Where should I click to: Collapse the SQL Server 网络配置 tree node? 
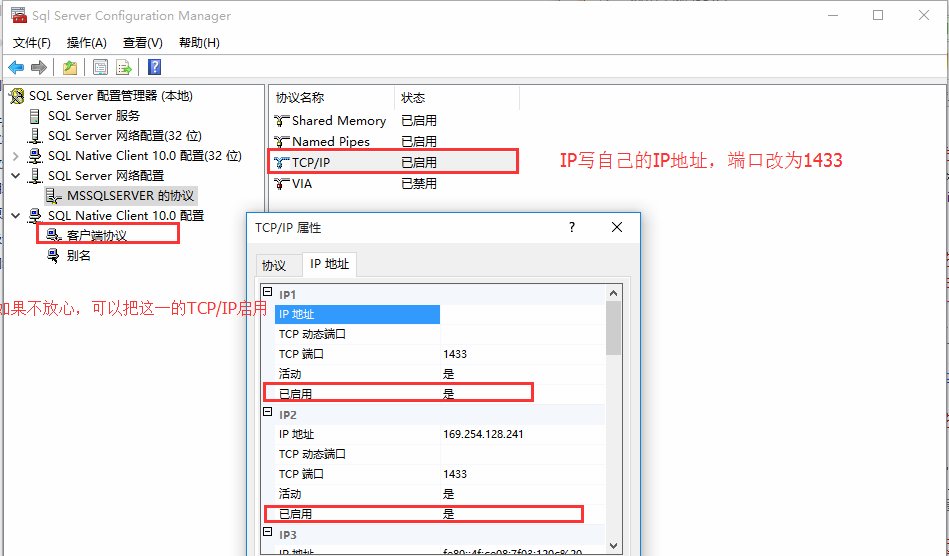click(x=16, y=176)
